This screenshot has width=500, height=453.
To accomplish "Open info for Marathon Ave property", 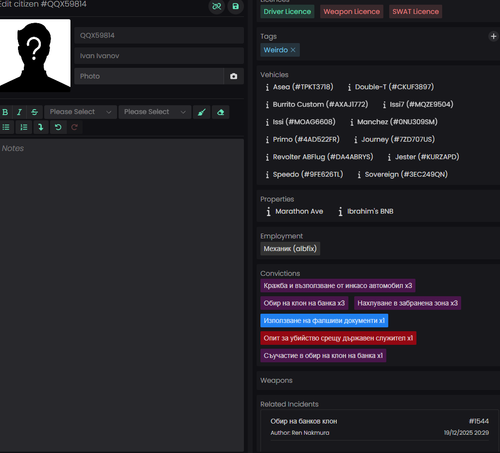I will (268, 212).
